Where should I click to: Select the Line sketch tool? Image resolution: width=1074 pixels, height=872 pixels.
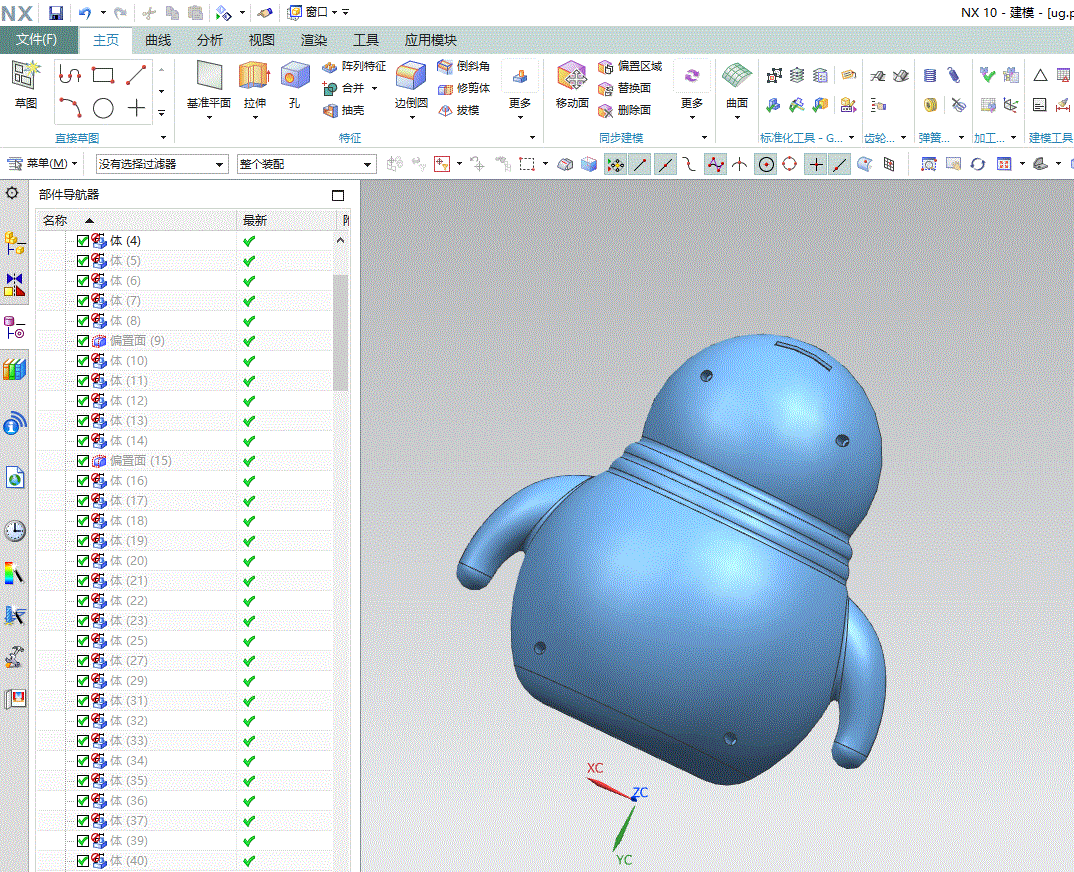click(x=136, y=75)
